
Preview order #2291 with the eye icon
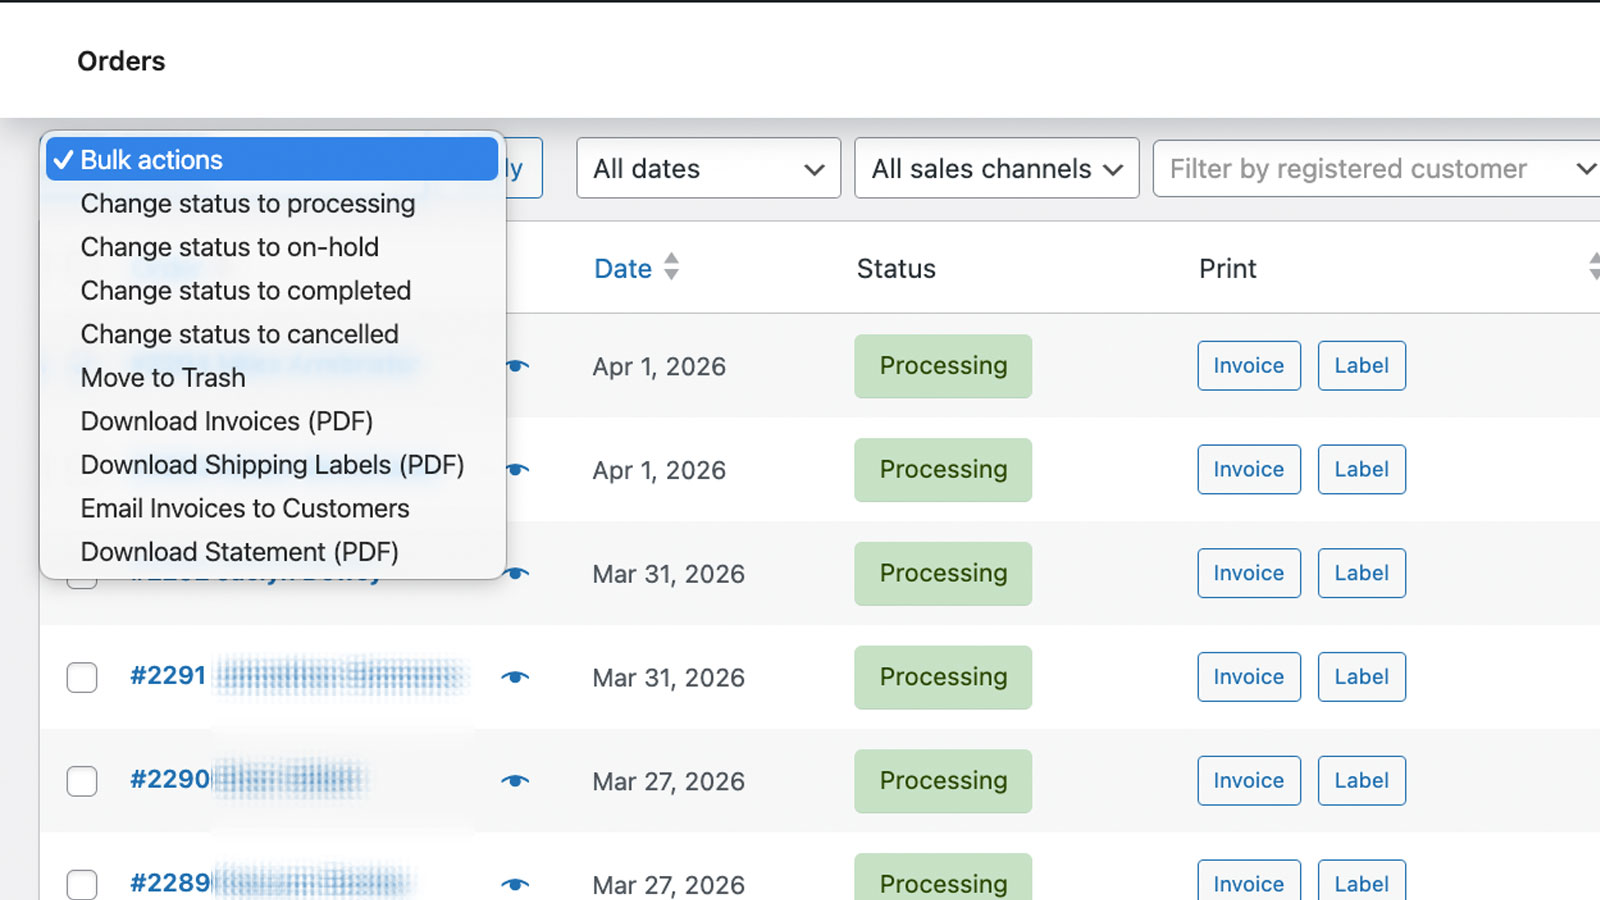pyautogui.click(x=515, y=677)
